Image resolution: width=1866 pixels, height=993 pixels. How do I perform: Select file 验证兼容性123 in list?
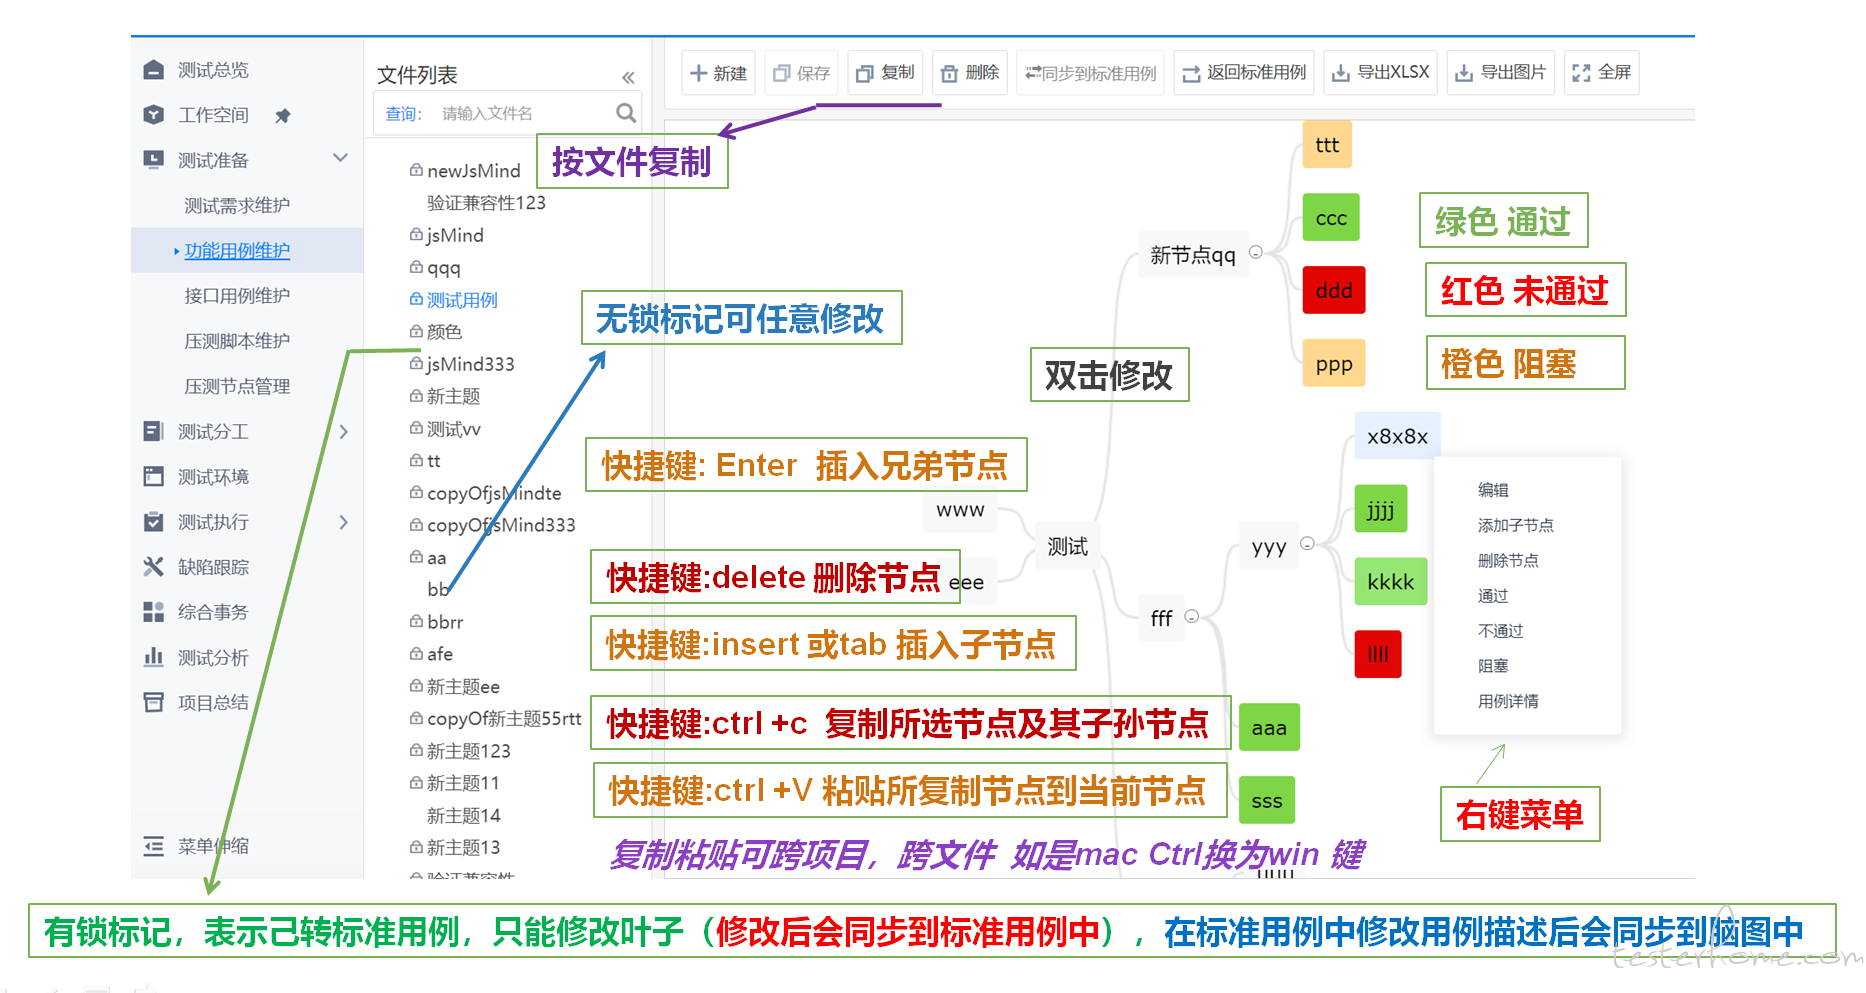pyautogui.click(x=486, y=203)
